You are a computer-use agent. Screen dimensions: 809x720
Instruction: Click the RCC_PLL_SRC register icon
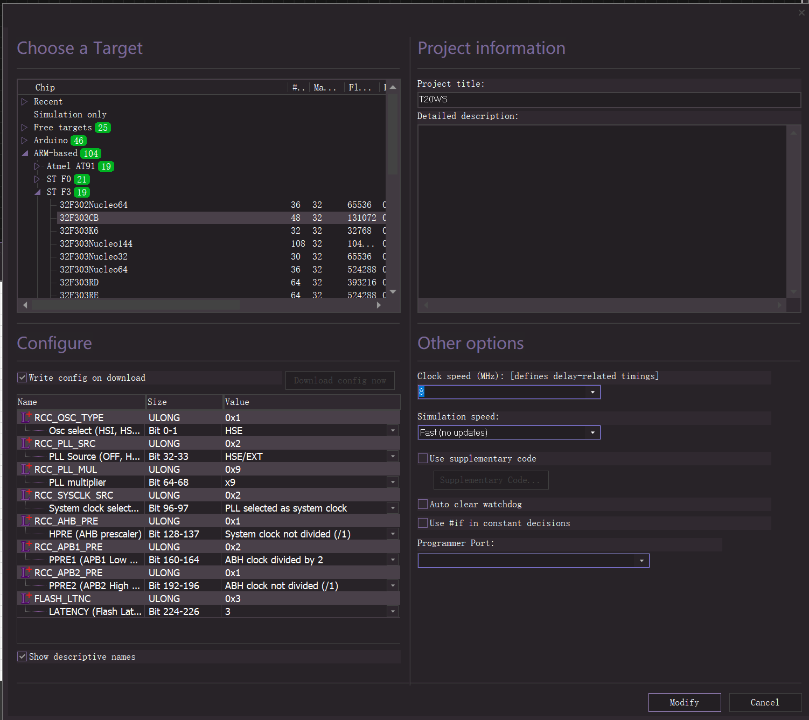coord(26,443)
